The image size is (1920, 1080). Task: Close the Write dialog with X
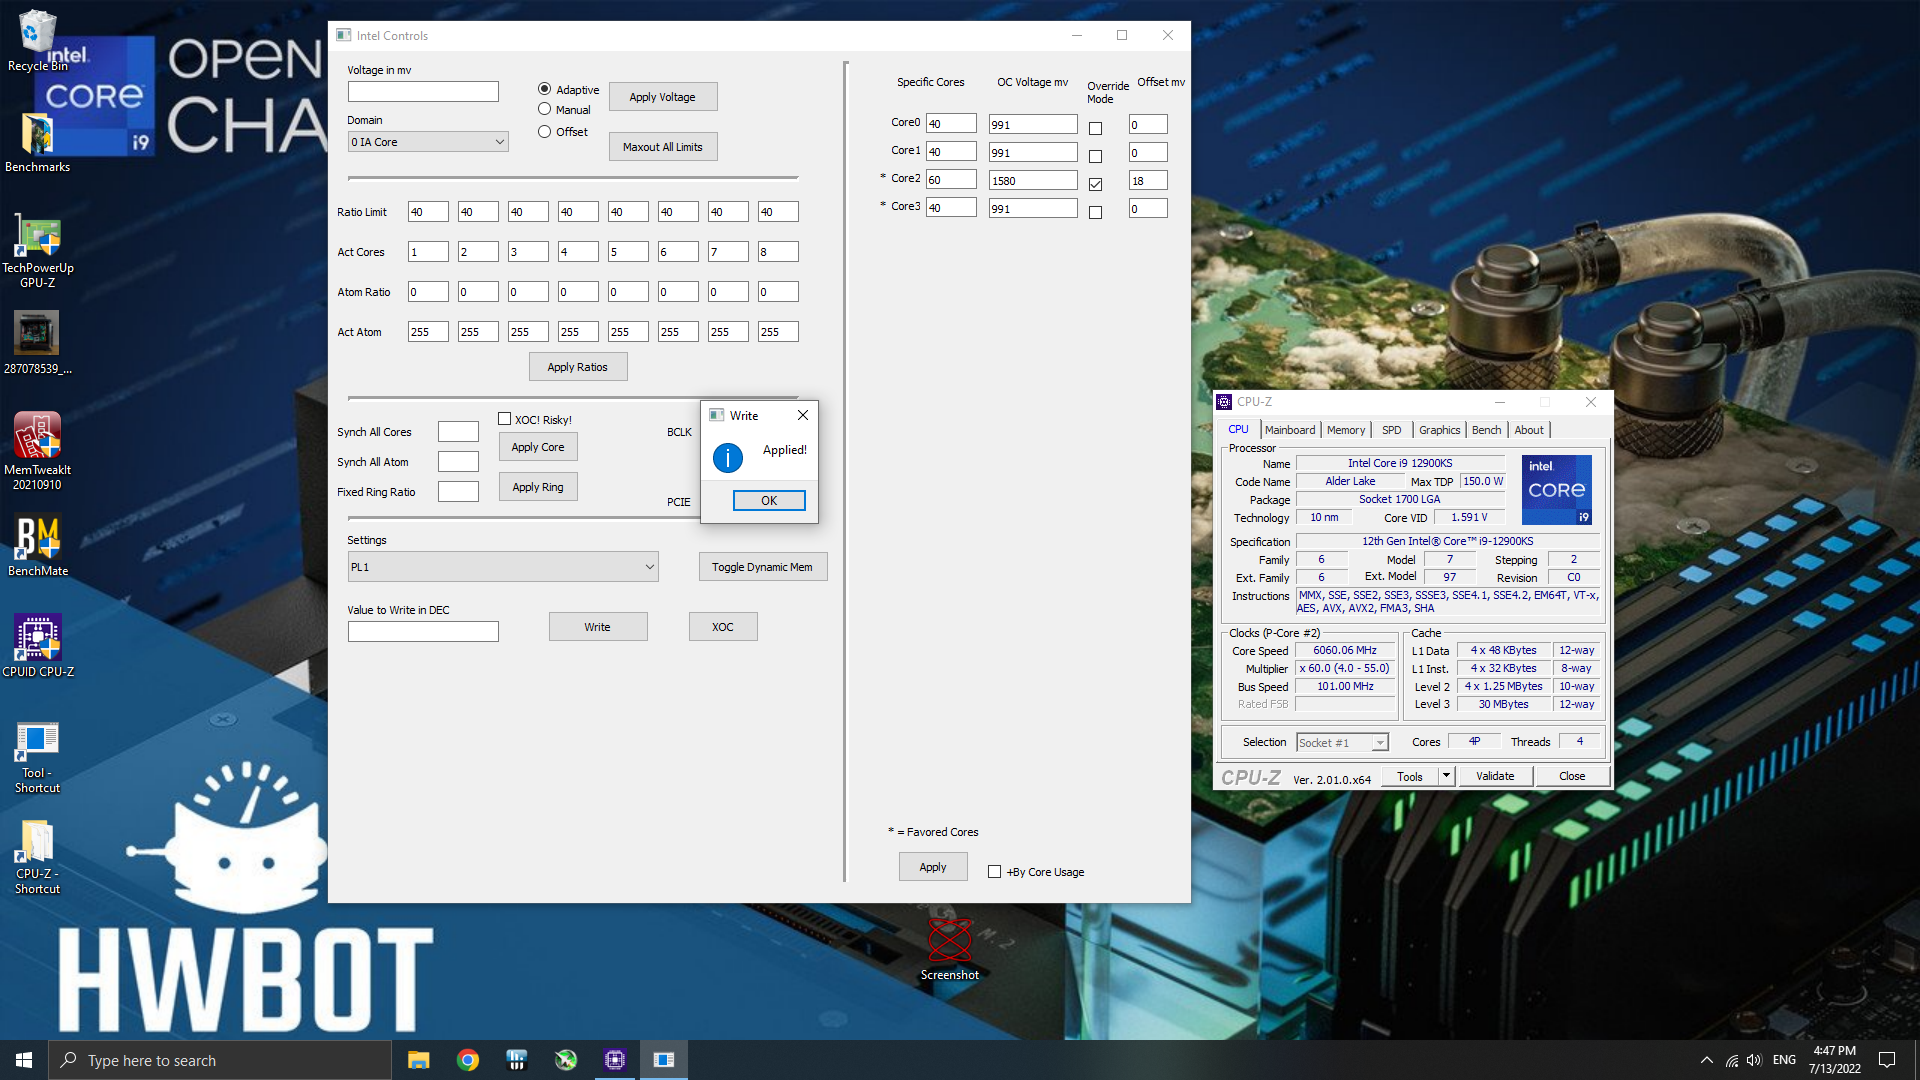pyautogui.click(x=802, y=415)
